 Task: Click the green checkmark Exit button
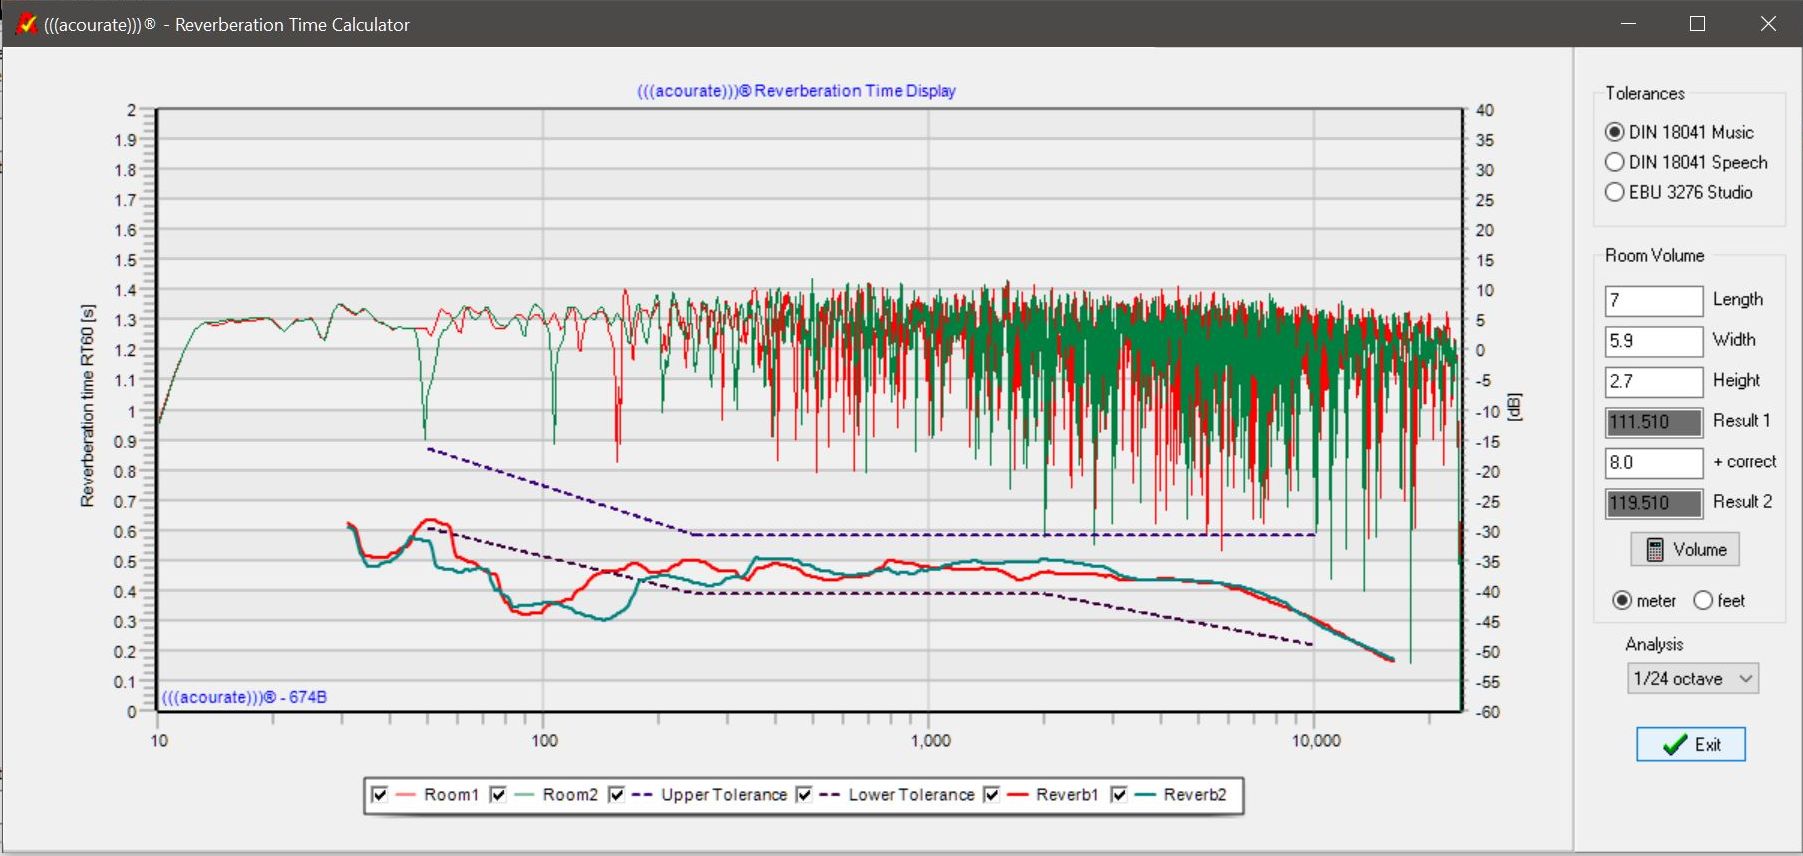[x=1691, y=744]
